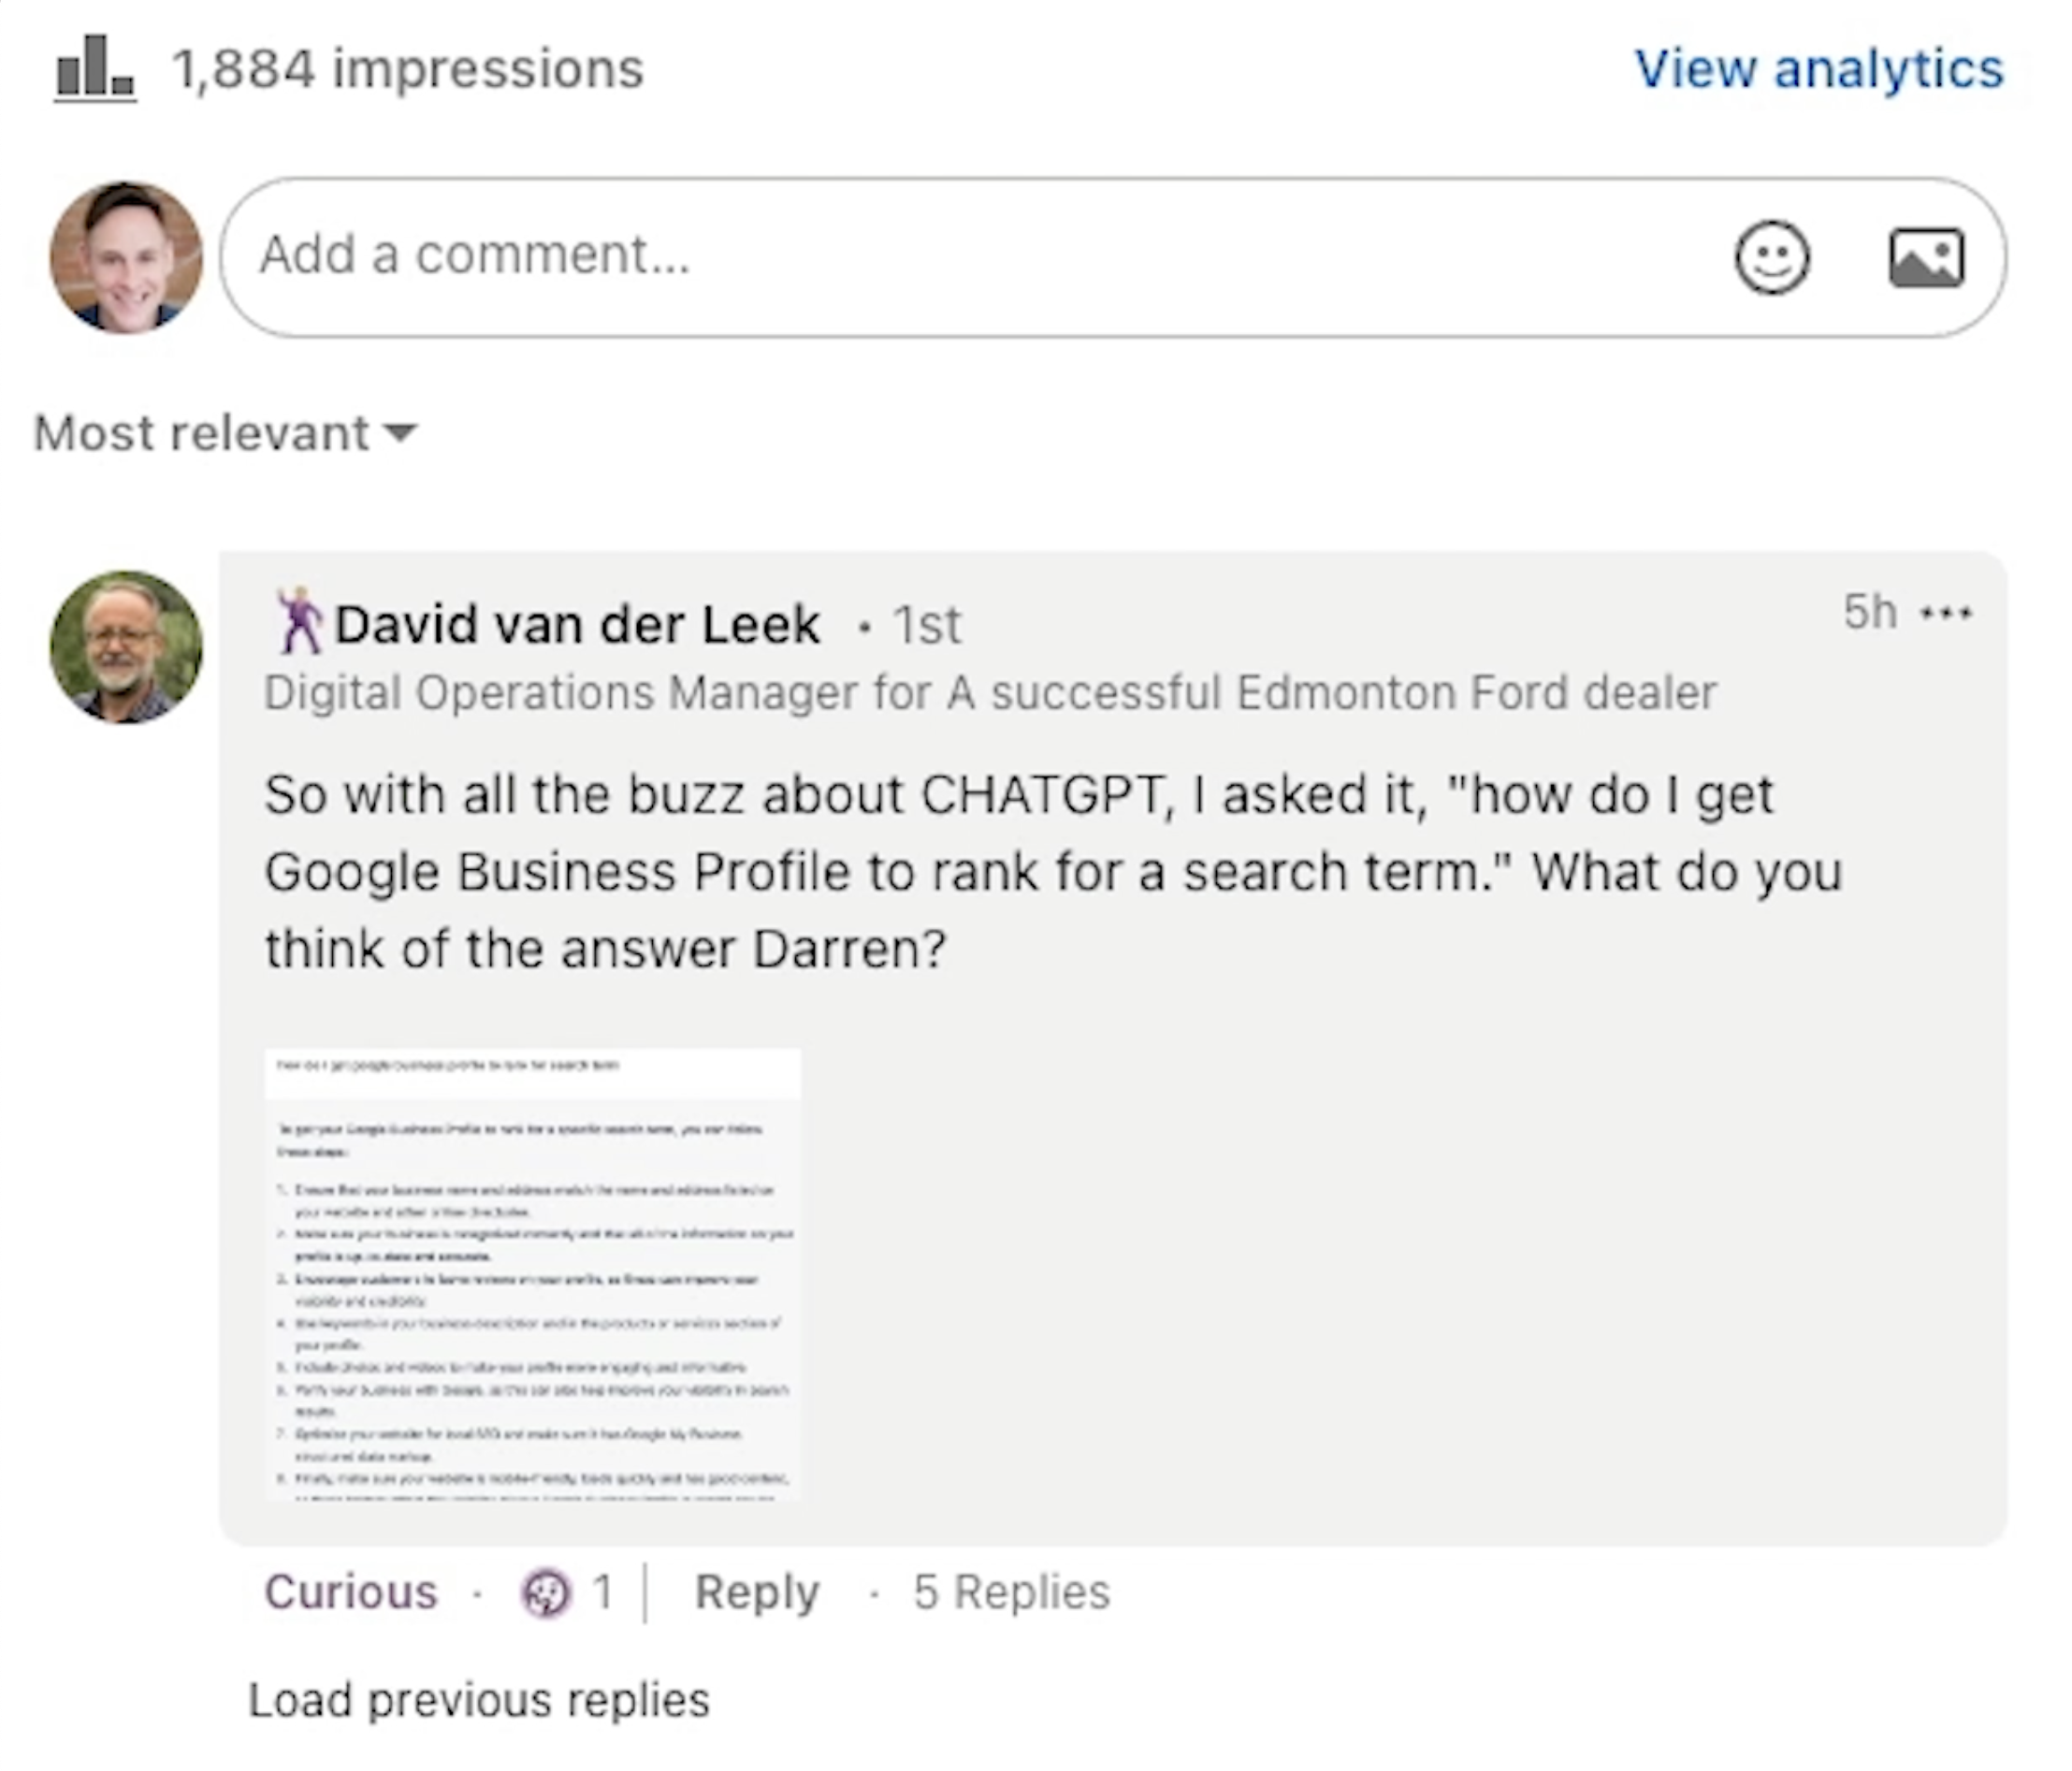Click the purple figure icon beside David's name
2072x1771 pixels.
tap(298, 621)
